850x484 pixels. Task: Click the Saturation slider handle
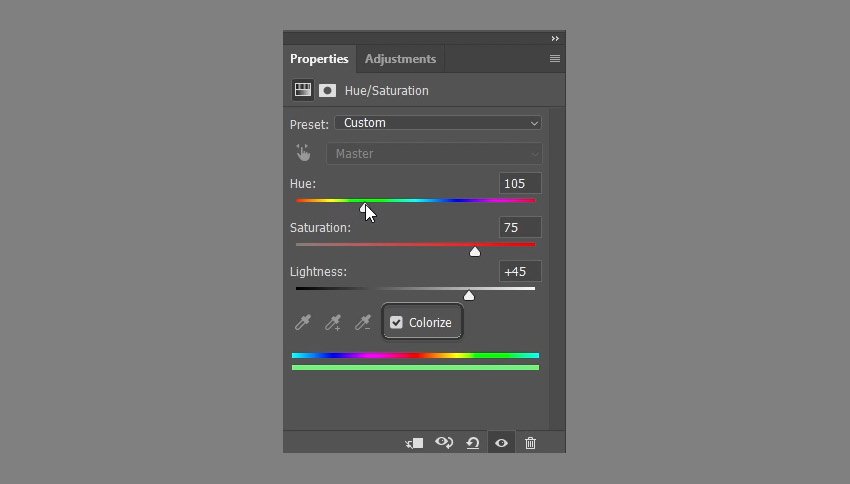[475, 251]
